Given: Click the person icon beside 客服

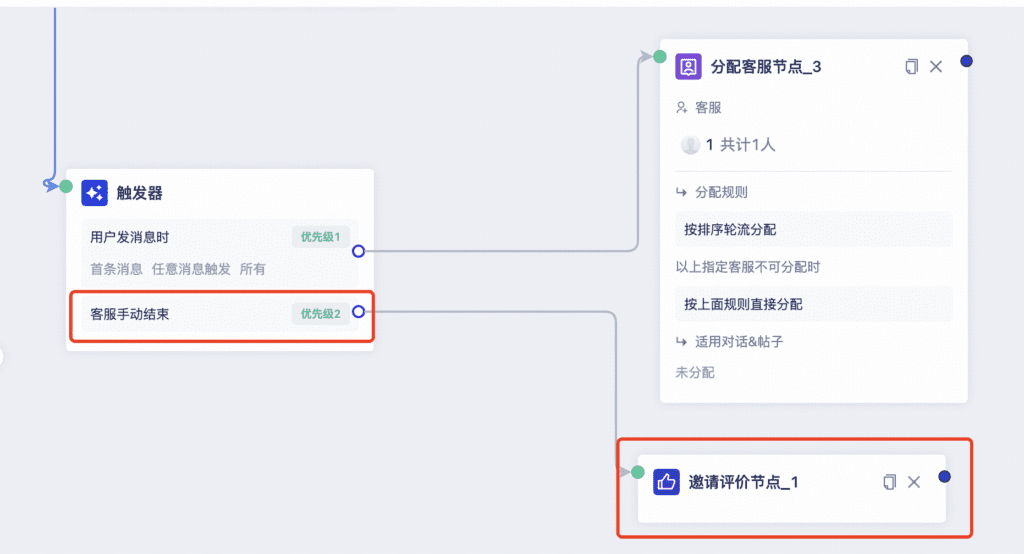Looking at the screenshot, I should (681, 107).
